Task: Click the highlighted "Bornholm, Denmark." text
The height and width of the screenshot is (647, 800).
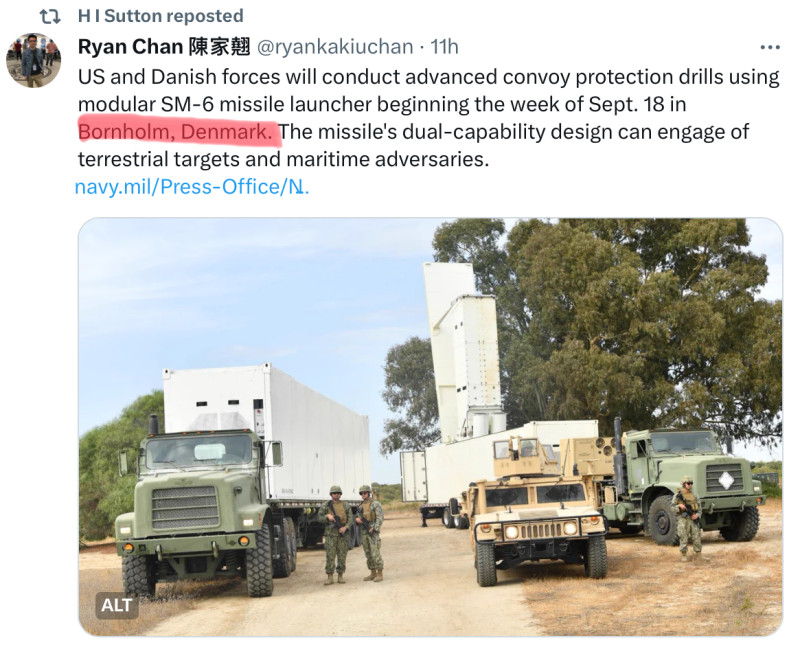Action: click(x=176, y=132)
